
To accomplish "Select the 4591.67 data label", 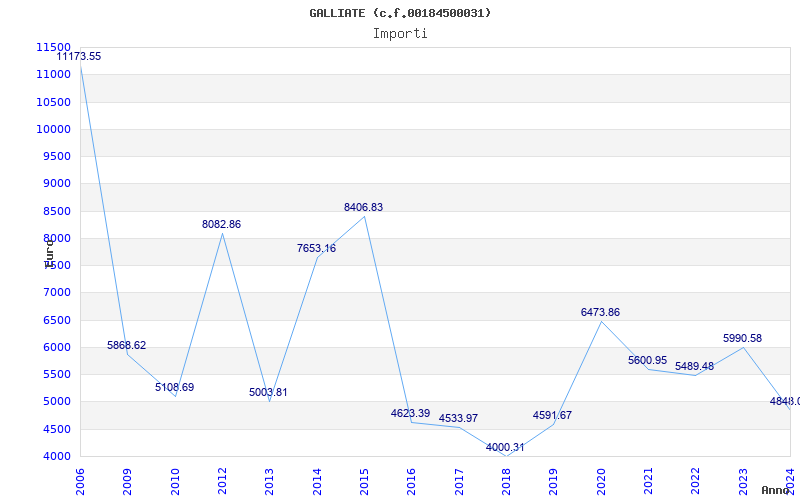I will pyautogui.click(x=553, y=415).
